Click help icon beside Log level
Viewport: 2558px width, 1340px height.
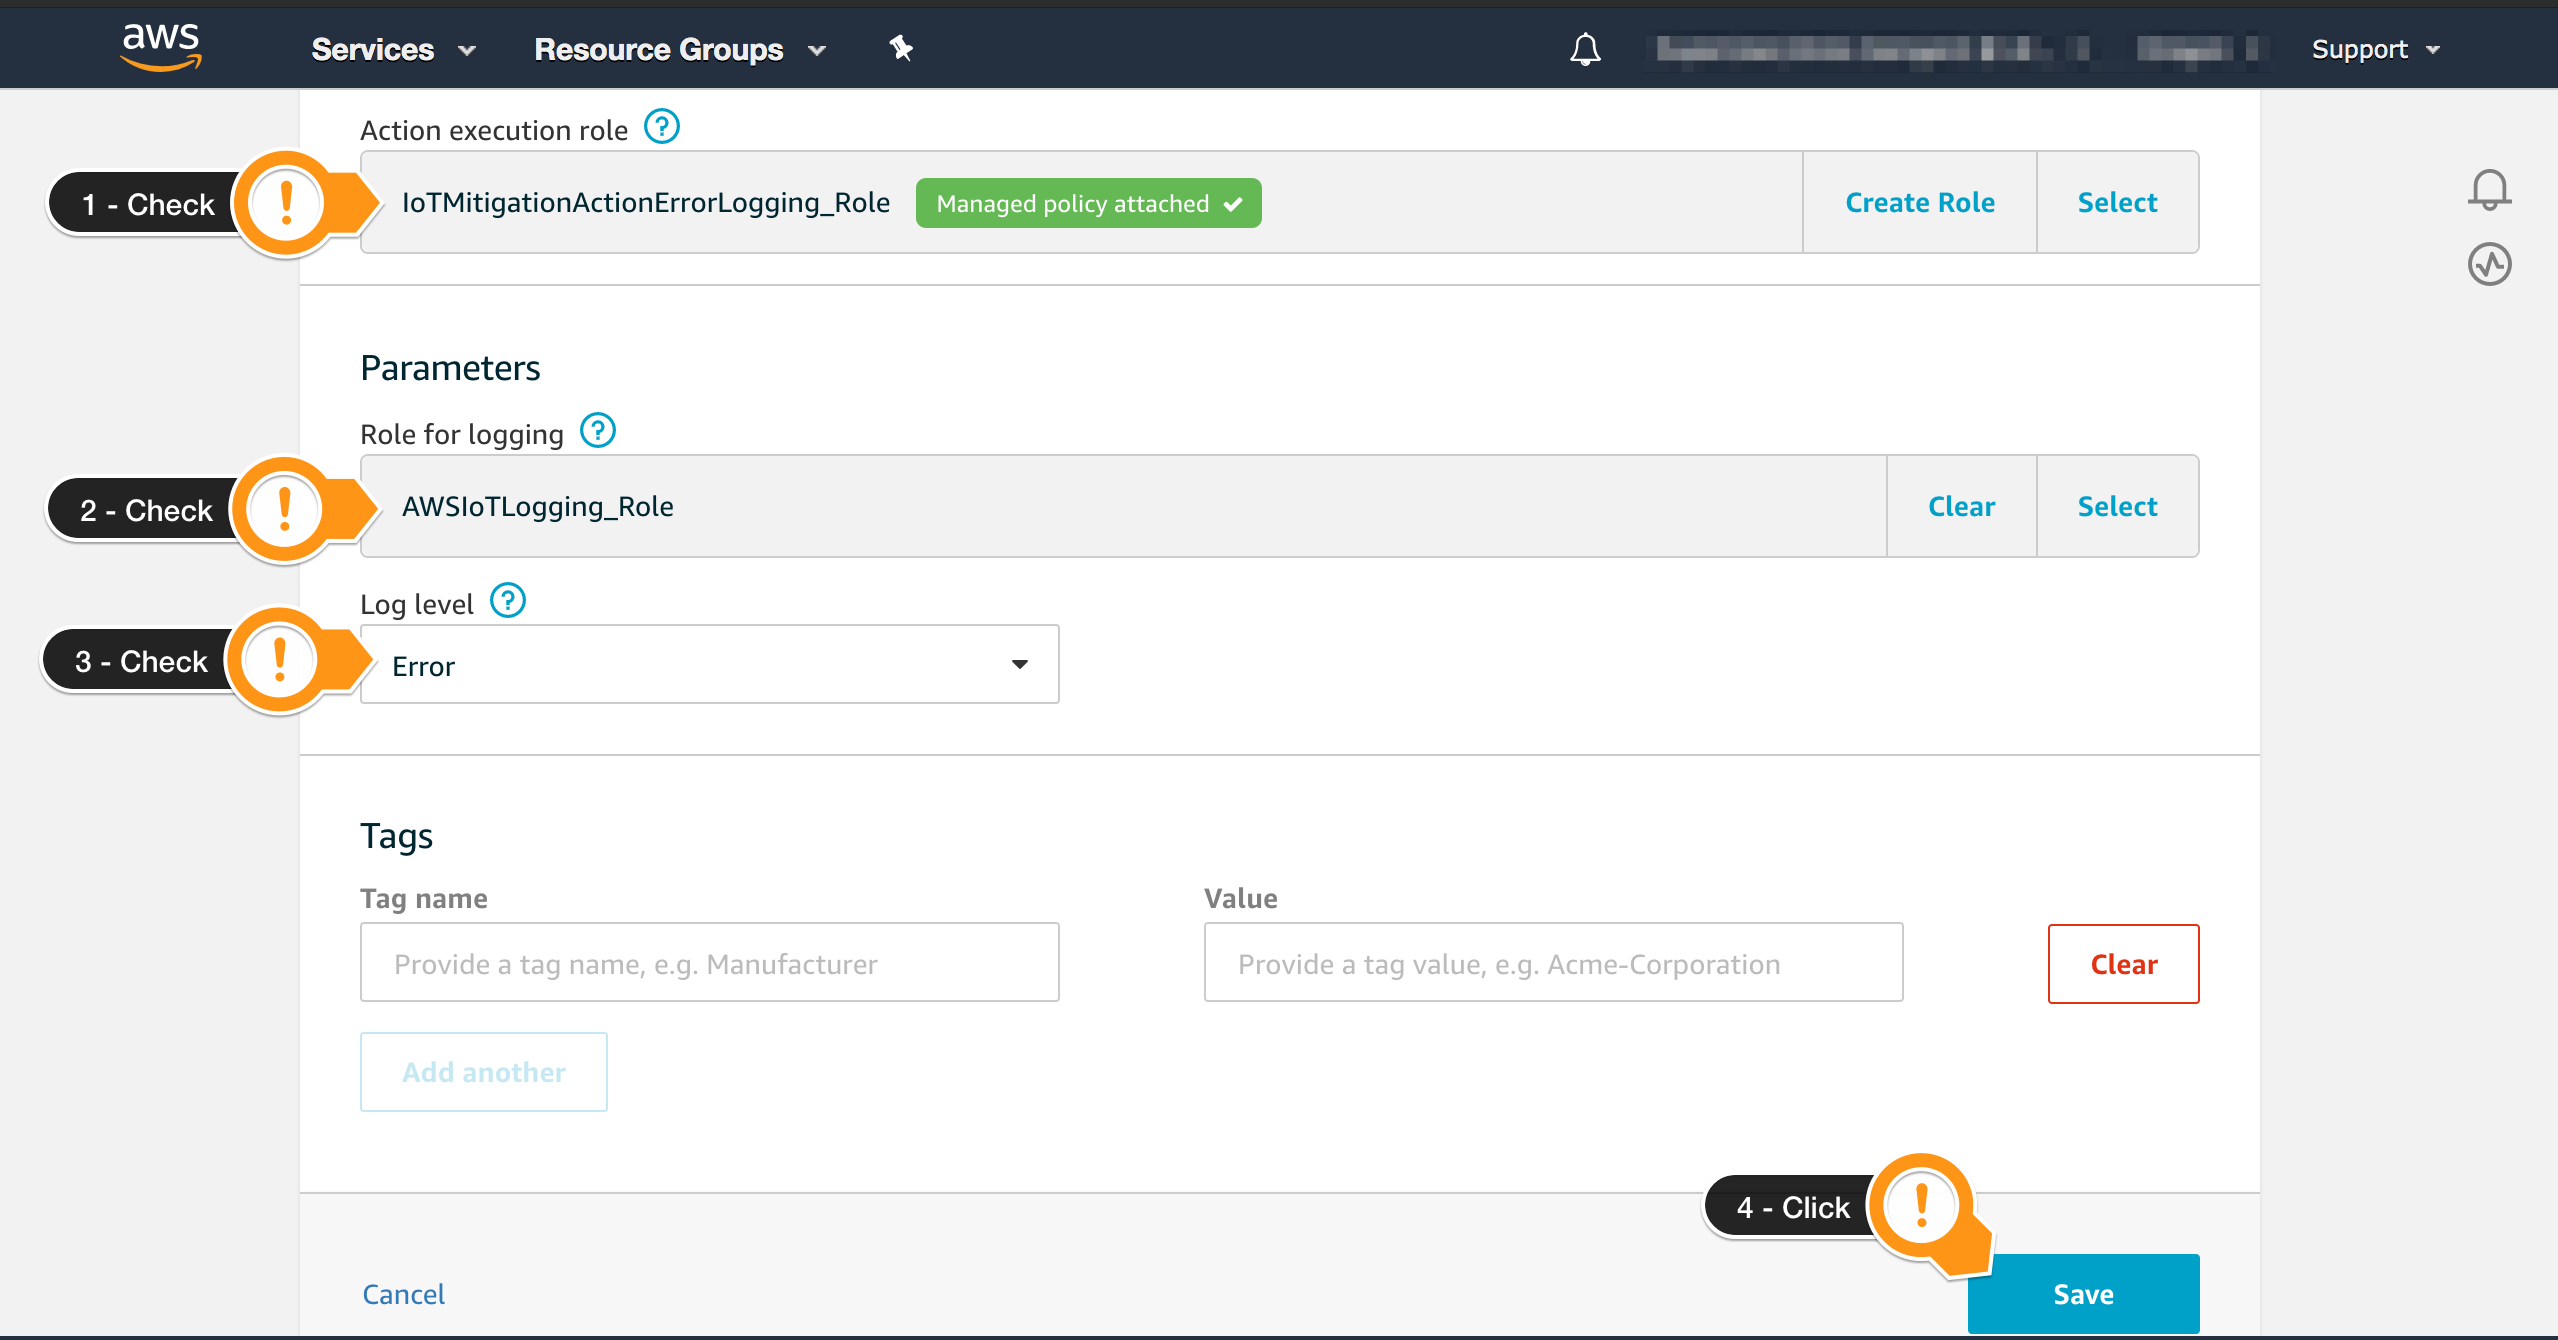508,601
